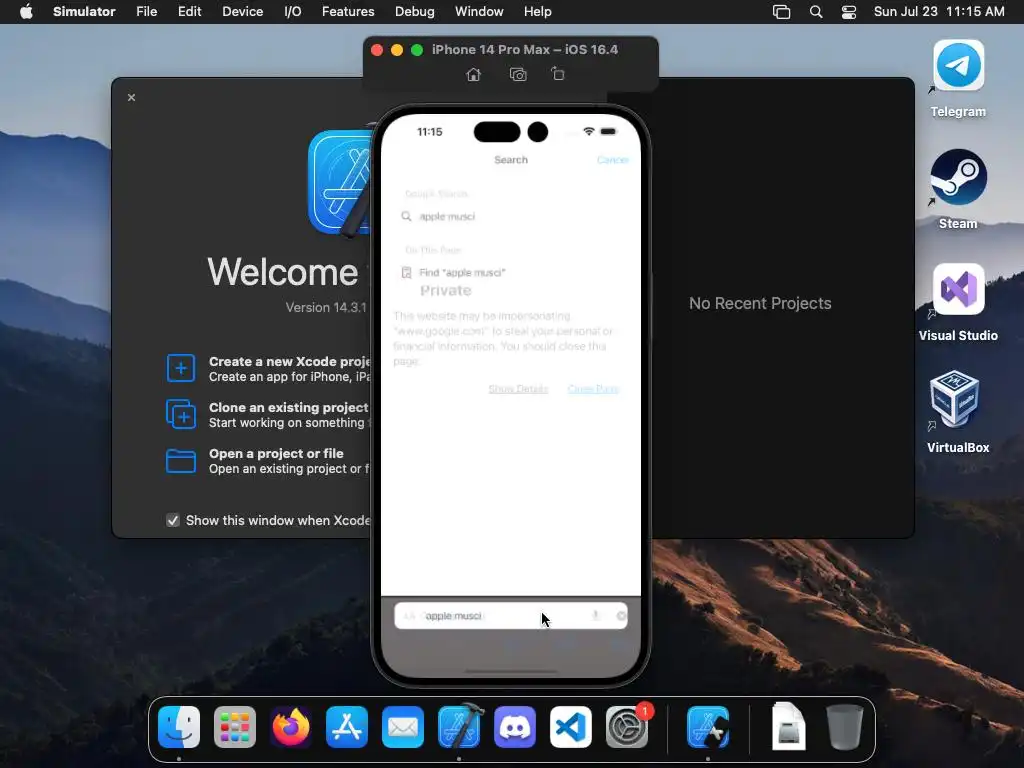Open Visual Studio Code in the Dock
The height and width of the screenshot is (768, 1024).
[571, 727]
